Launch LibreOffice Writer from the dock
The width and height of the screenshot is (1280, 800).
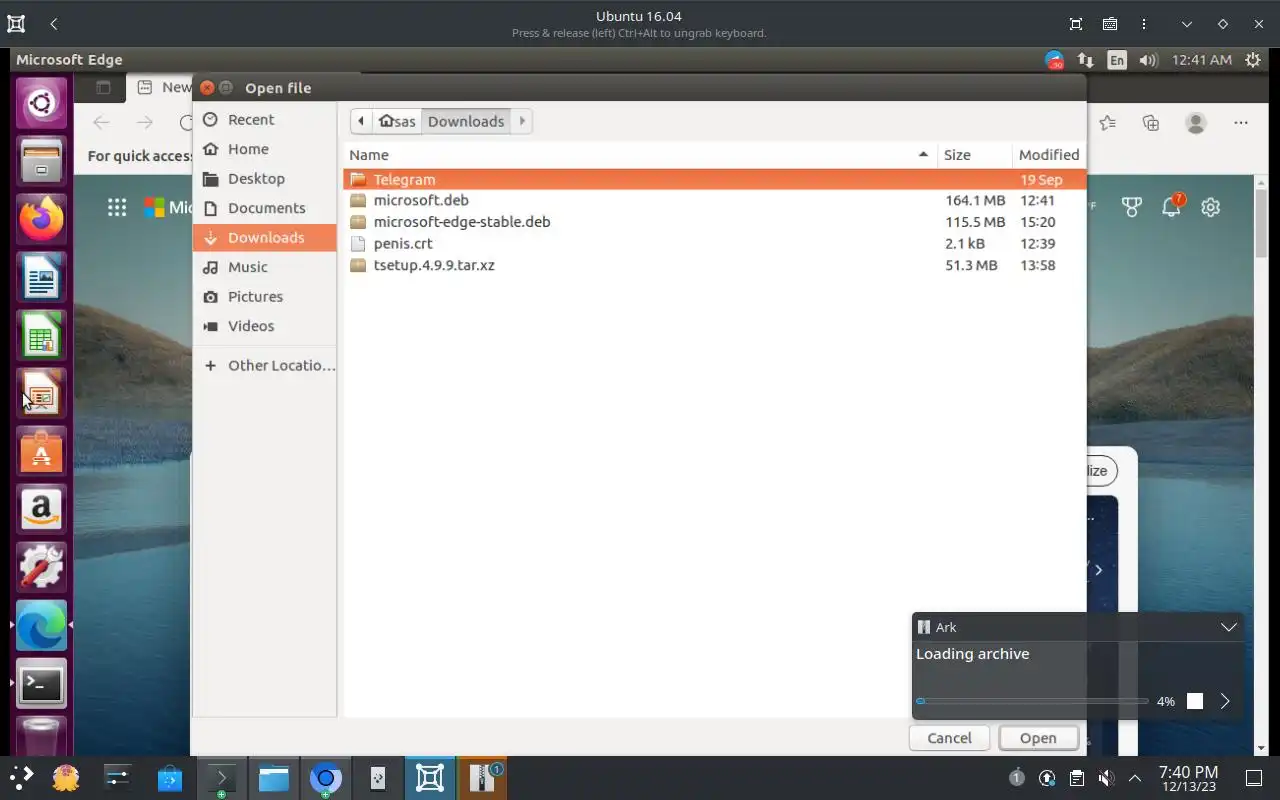coord(41,278)
